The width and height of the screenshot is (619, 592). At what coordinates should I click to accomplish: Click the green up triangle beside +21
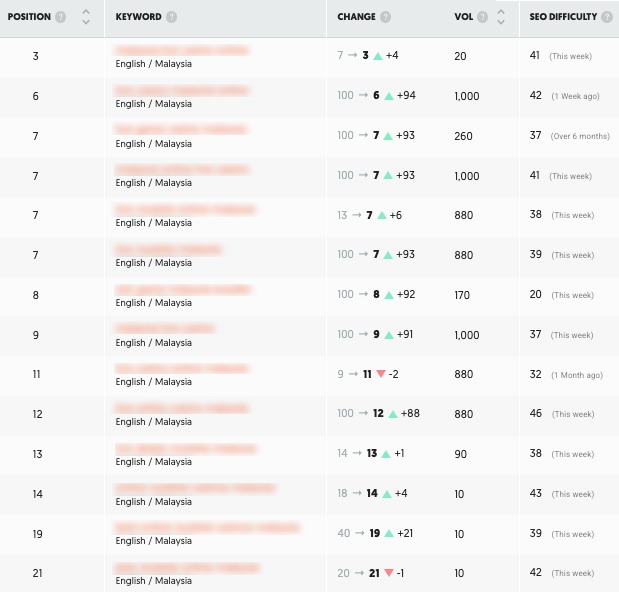pyautogui.click(x=389, y=533)
